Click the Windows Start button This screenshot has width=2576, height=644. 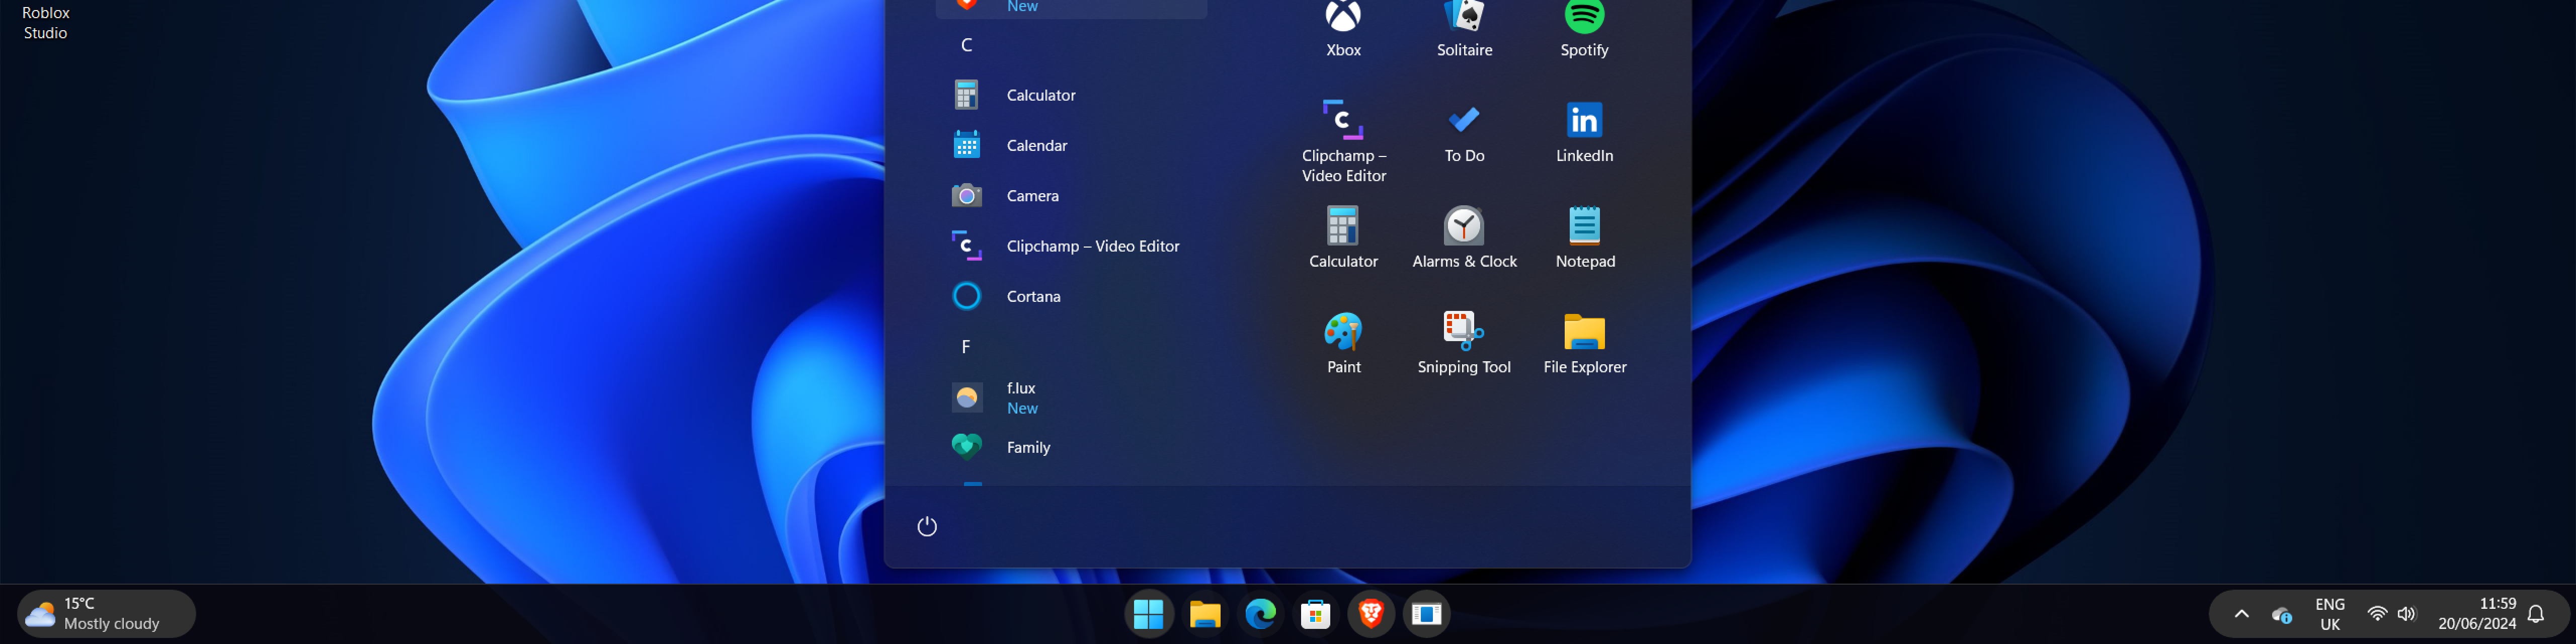pos(1149,614)
